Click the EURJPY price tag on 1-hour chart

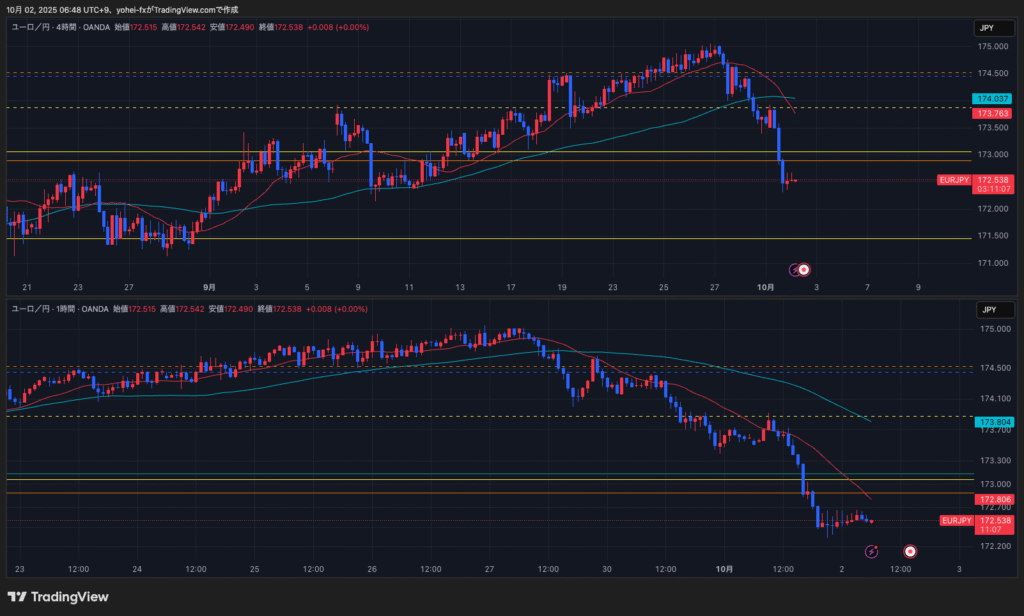click(x=957, y=521)
